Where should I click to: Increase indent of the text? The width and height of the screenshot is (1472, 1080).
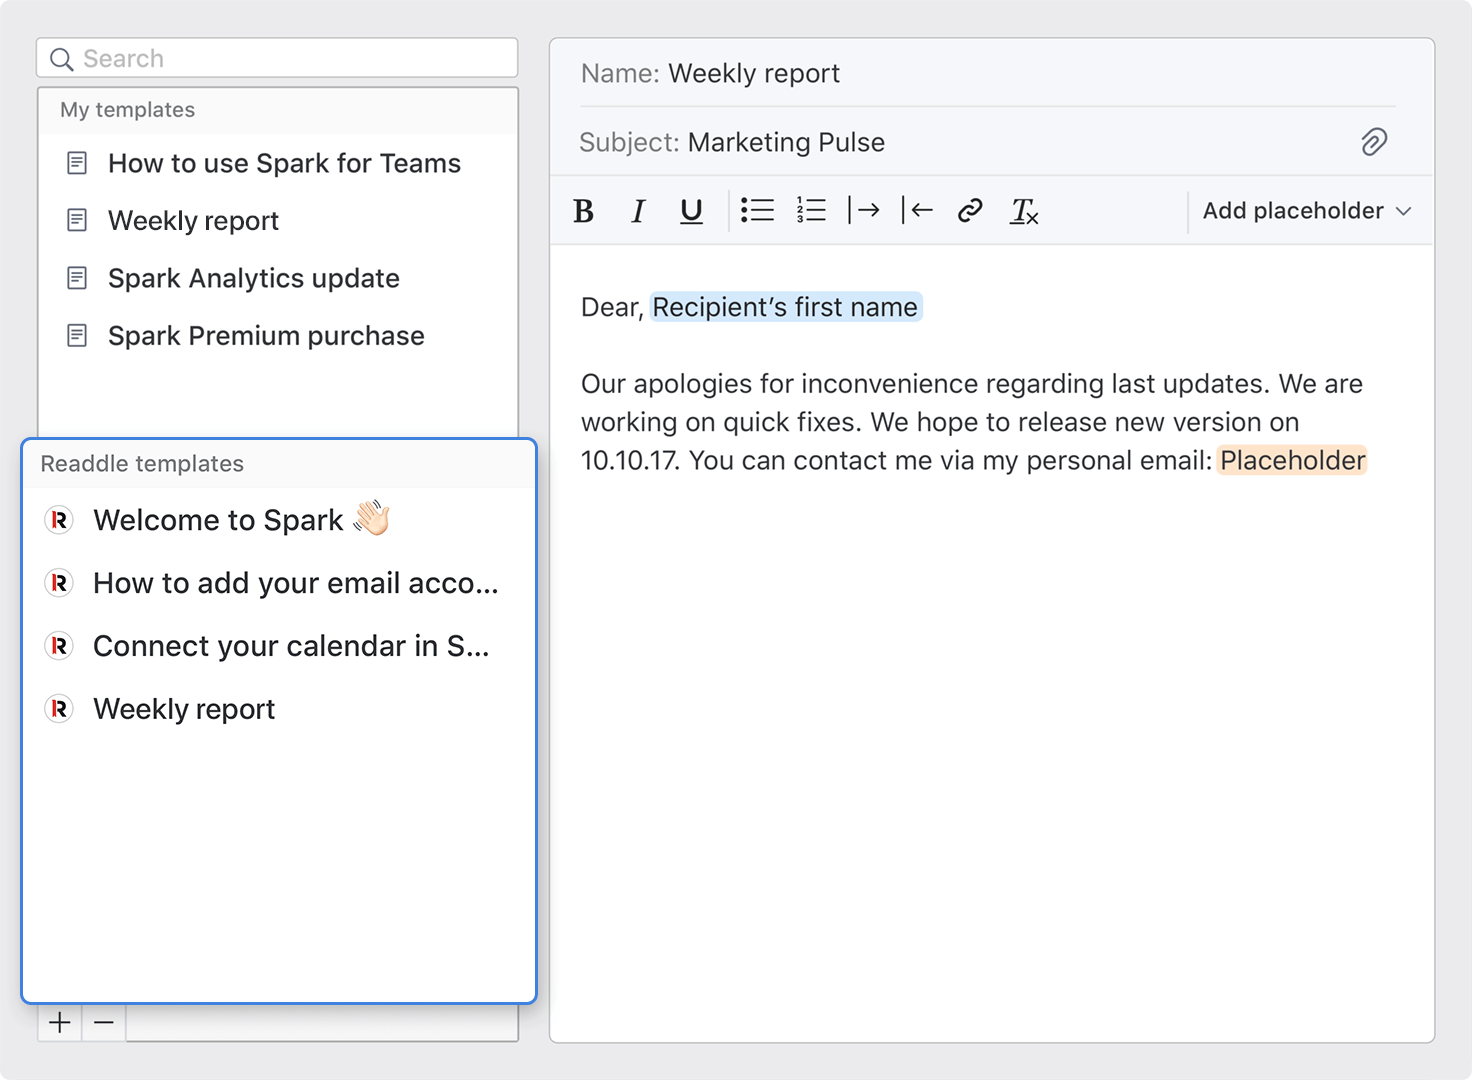pos(864,210)
